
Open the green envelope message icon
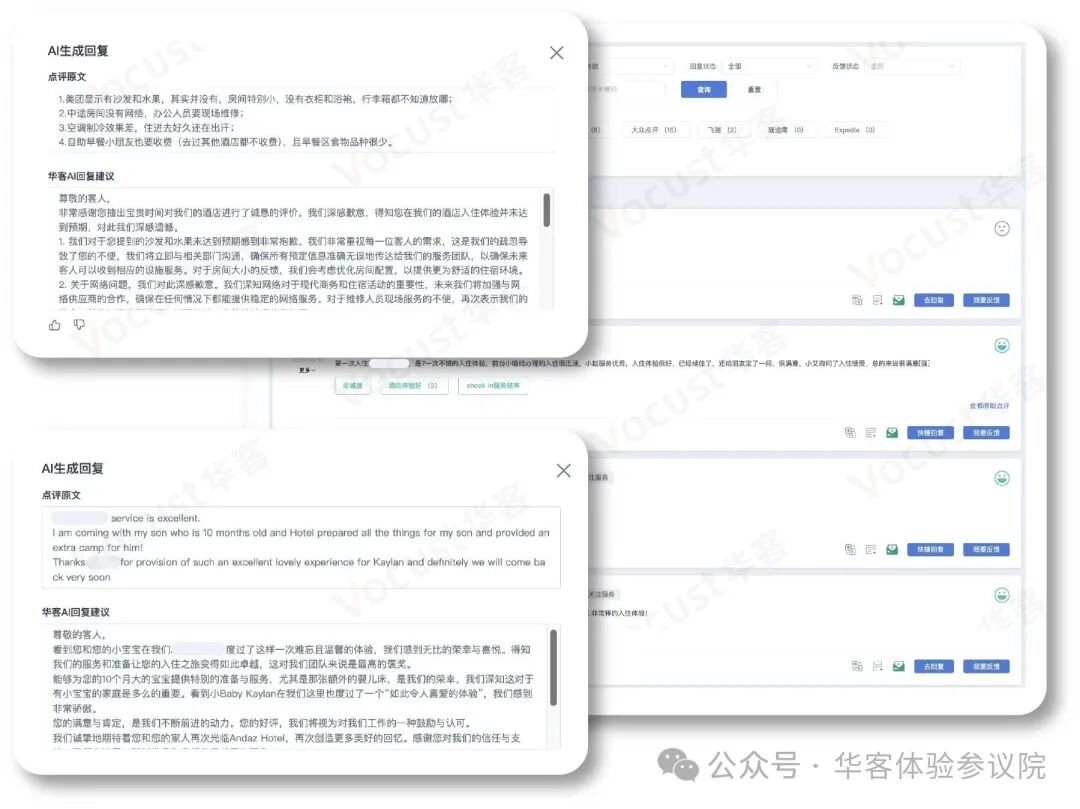897,299
